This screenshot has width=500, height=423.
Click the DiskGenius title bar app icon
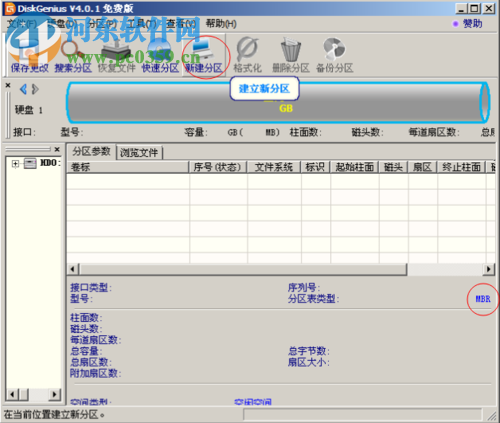click(x=10, y=8)
